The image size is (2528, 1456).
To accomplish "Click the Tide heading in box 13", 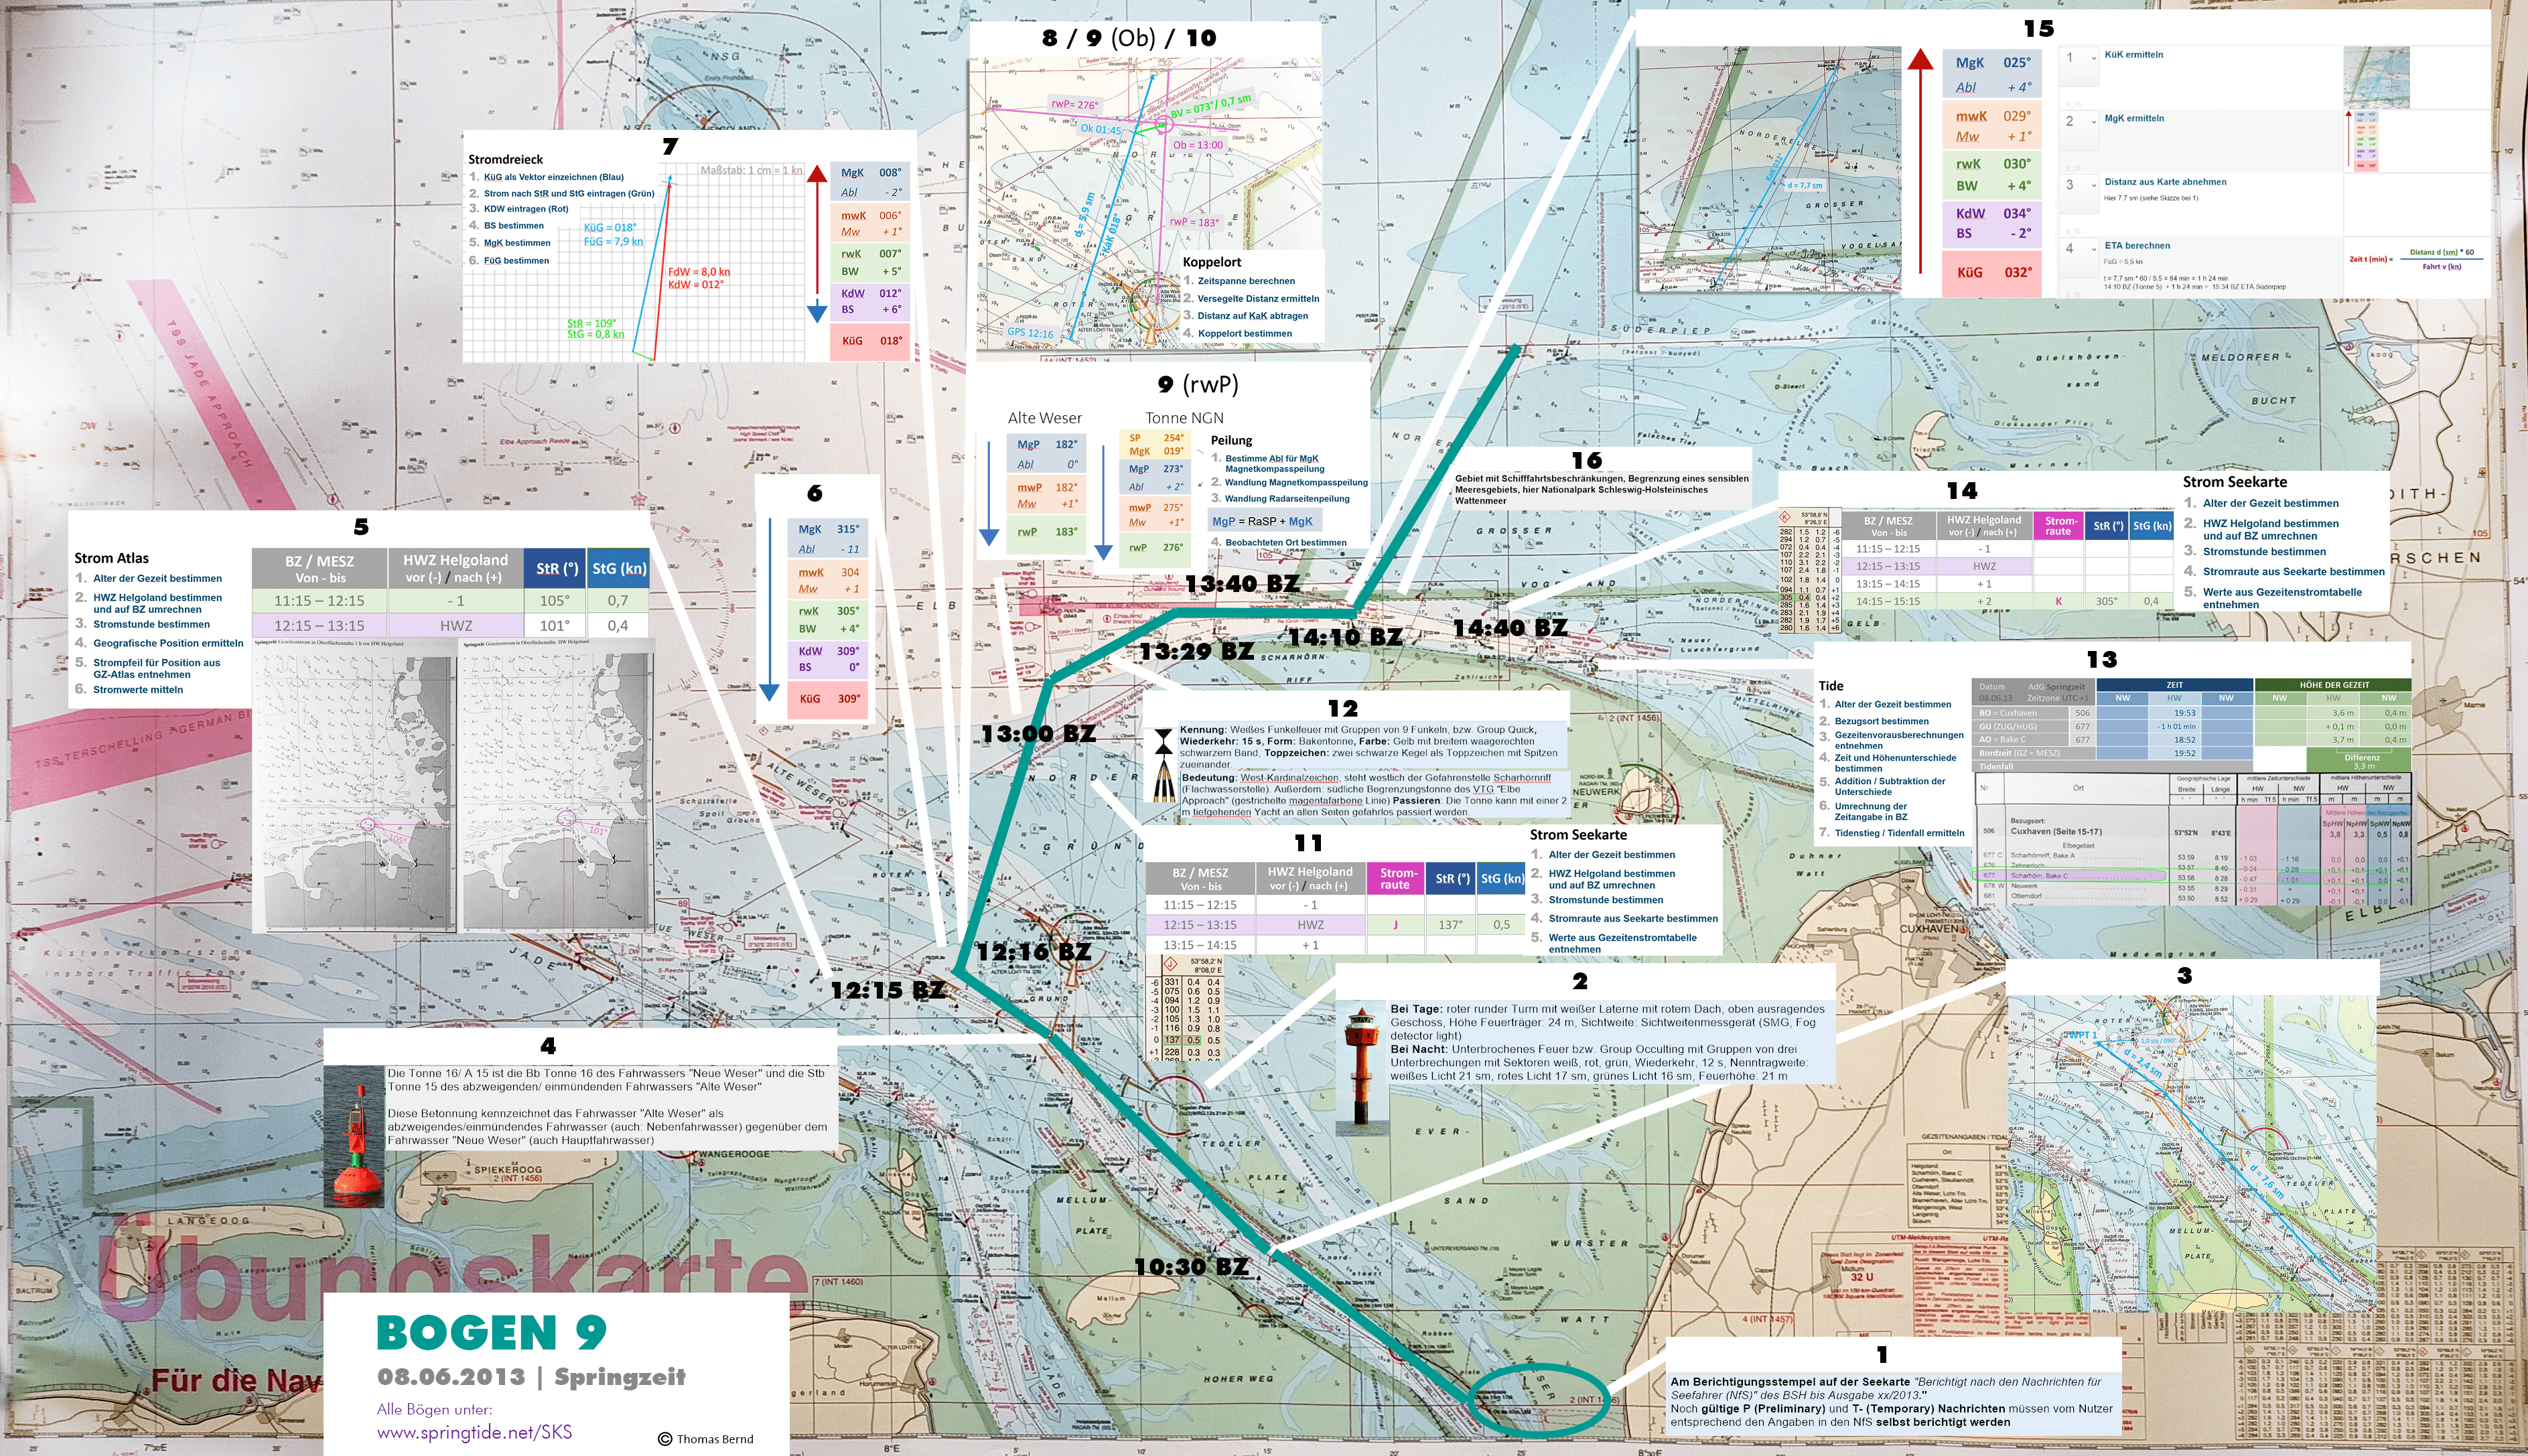I will (x=1830, y=686).
